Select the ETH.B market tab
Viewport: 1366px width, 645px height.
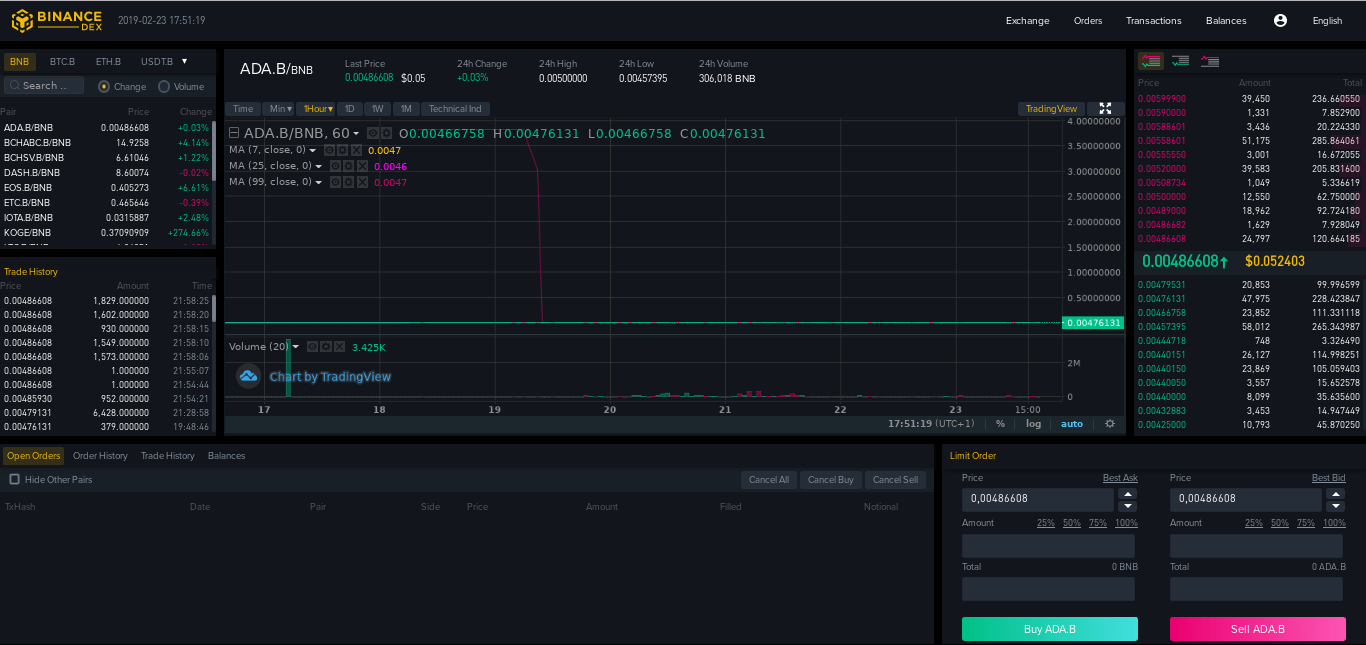point(108,62)
